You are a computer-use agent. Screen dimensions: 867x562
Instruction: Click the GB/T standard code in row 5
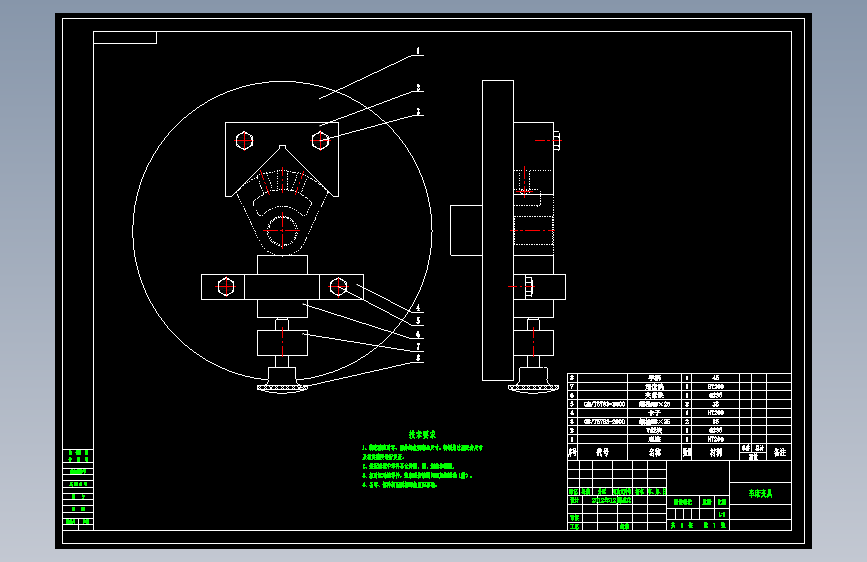(x=604, y=404)
